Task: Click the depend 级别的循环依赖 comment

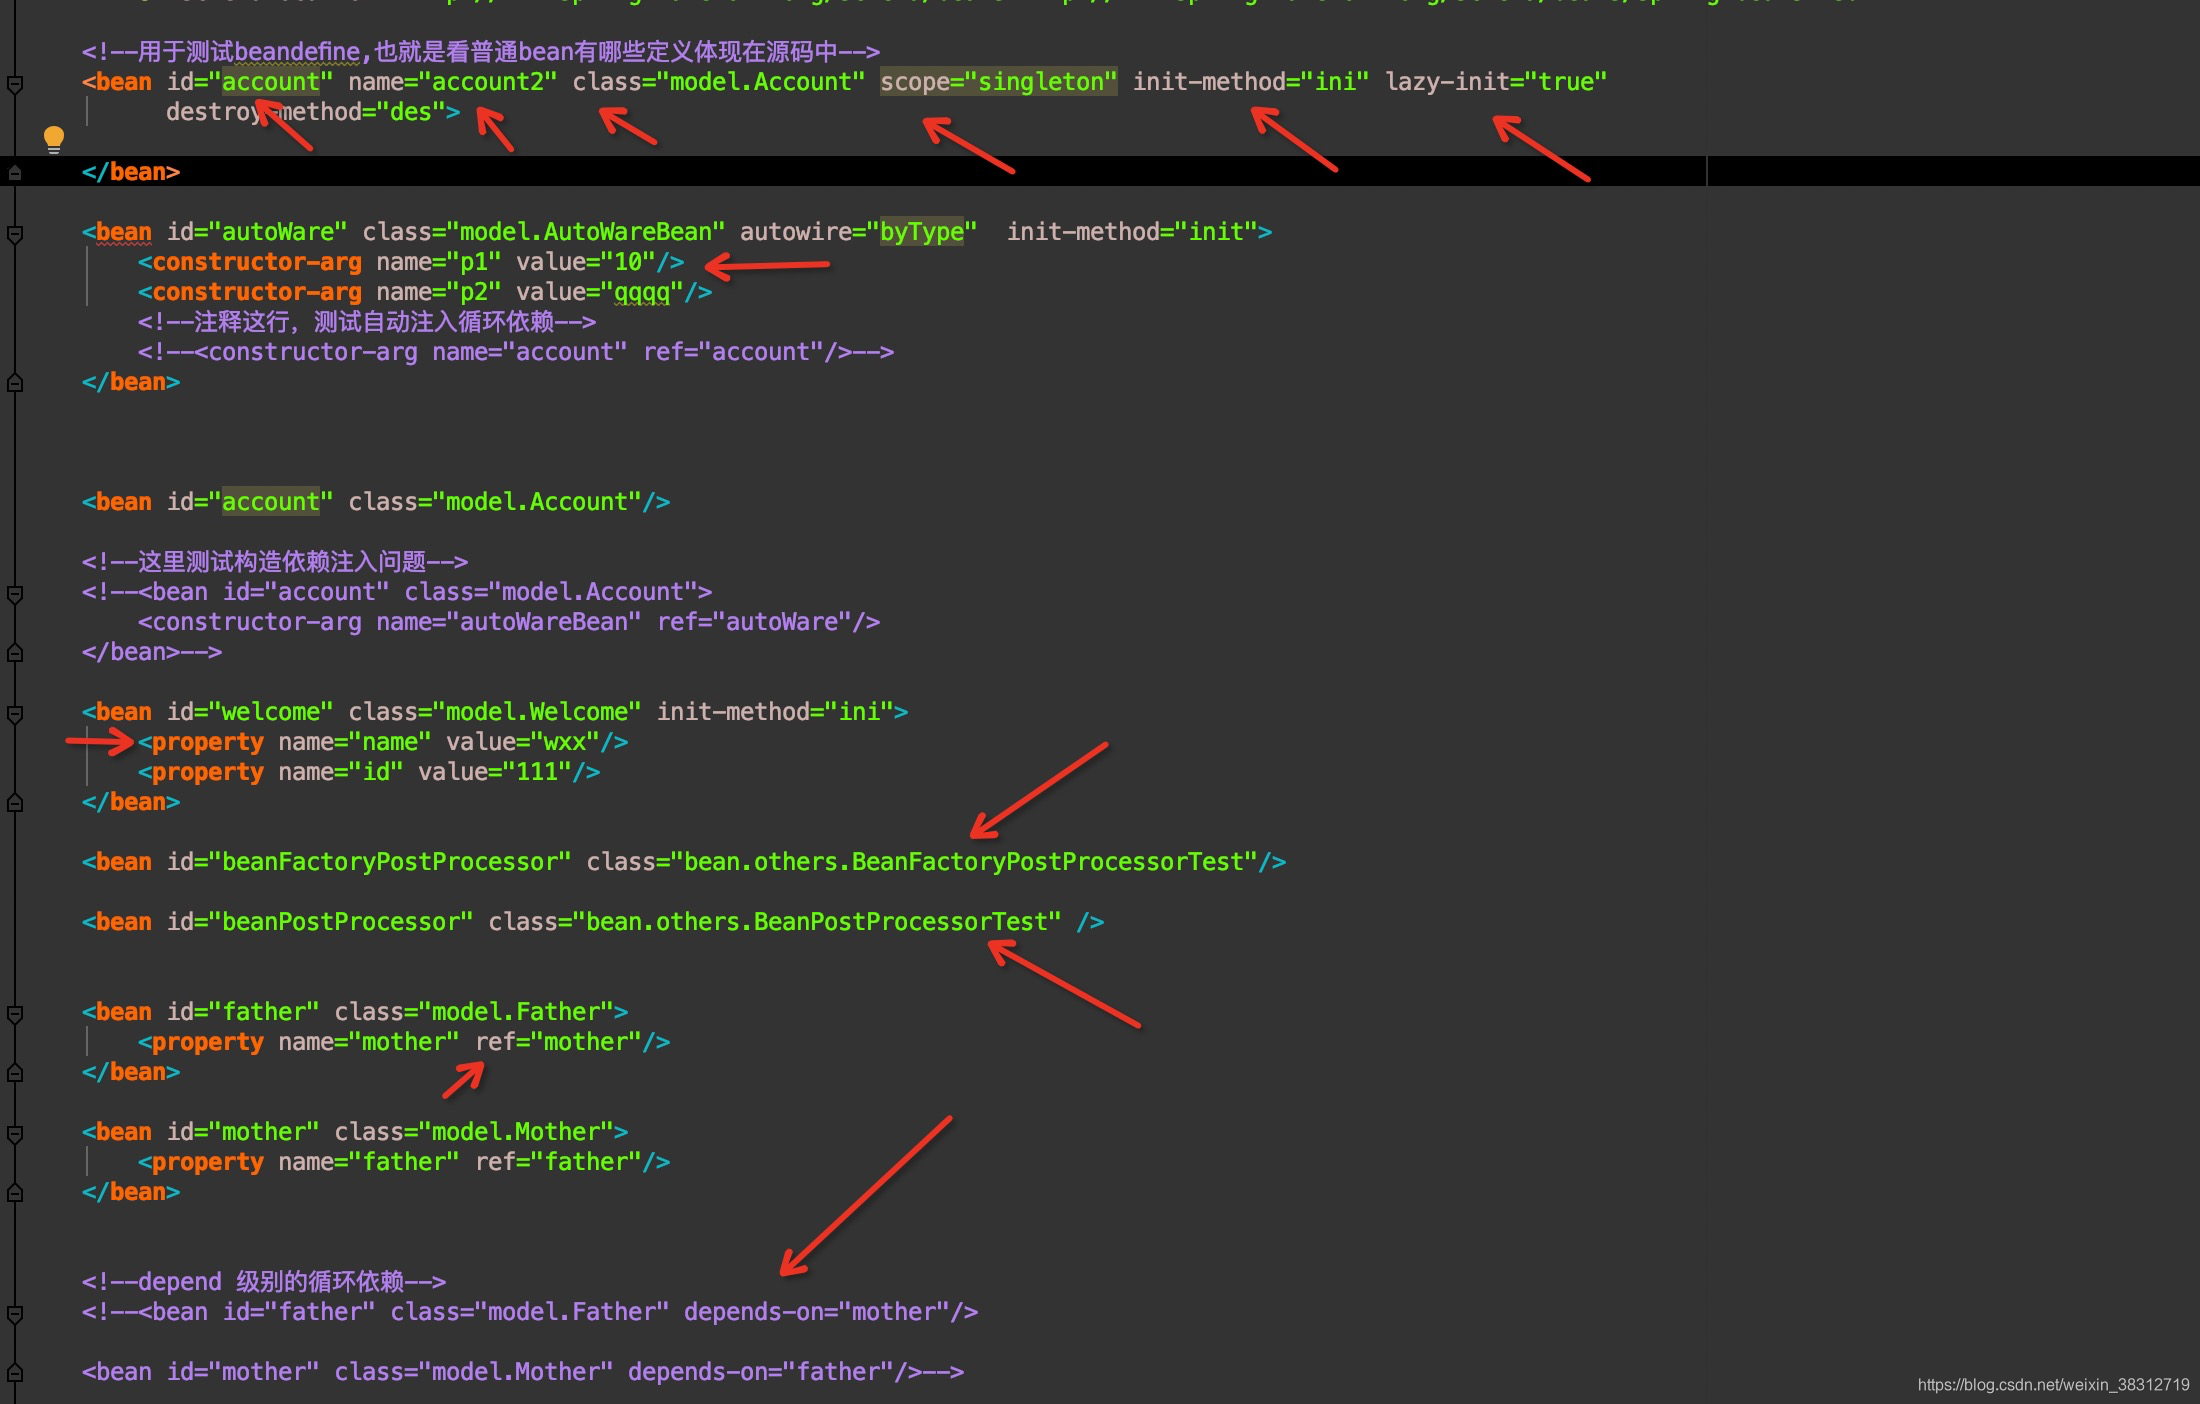Action: 264,1282
